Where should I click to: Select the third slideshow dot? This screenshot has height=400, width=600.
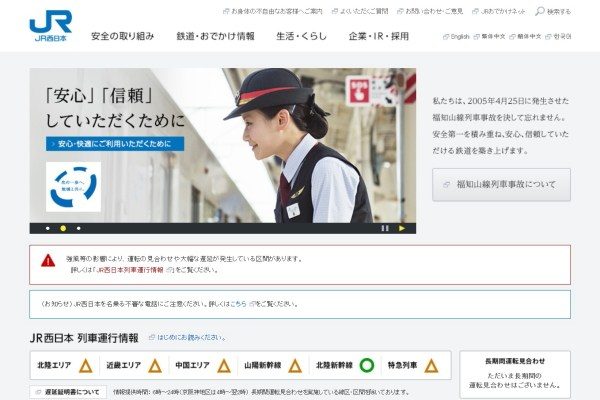click(78, 229)
